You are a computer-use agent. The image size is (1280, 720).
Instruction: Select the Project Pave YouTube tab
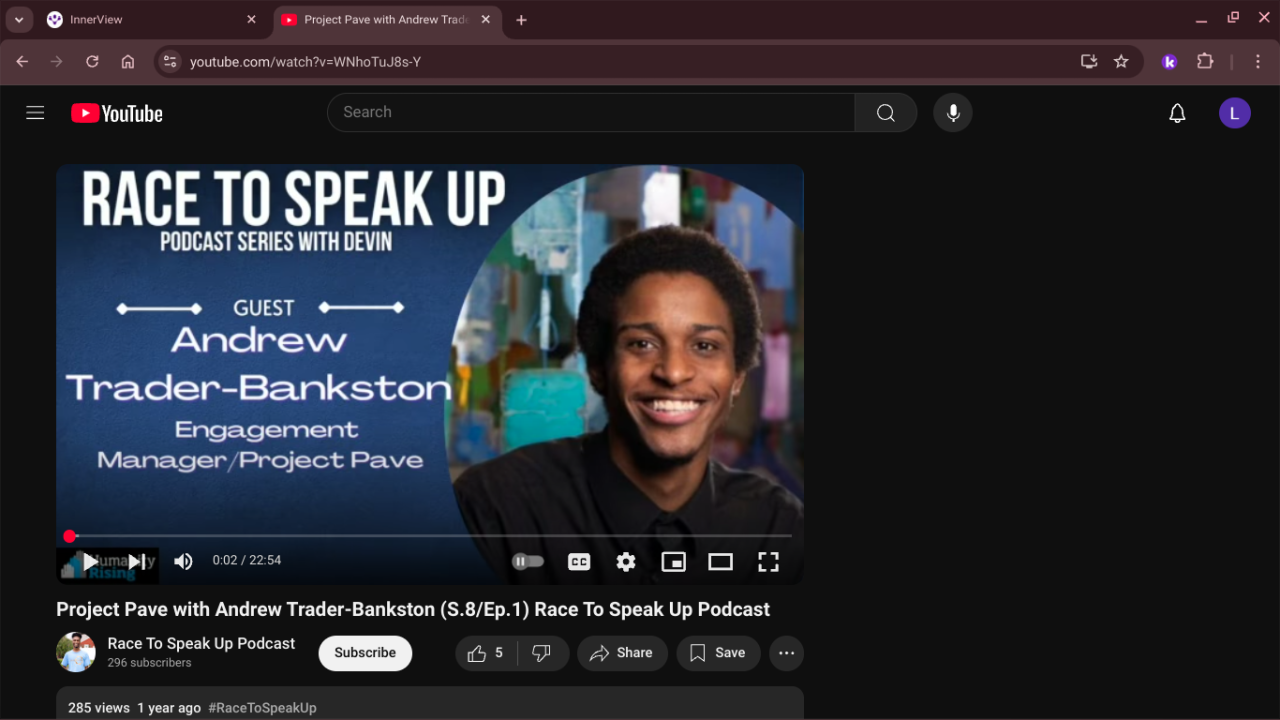(x=386, y=20)
